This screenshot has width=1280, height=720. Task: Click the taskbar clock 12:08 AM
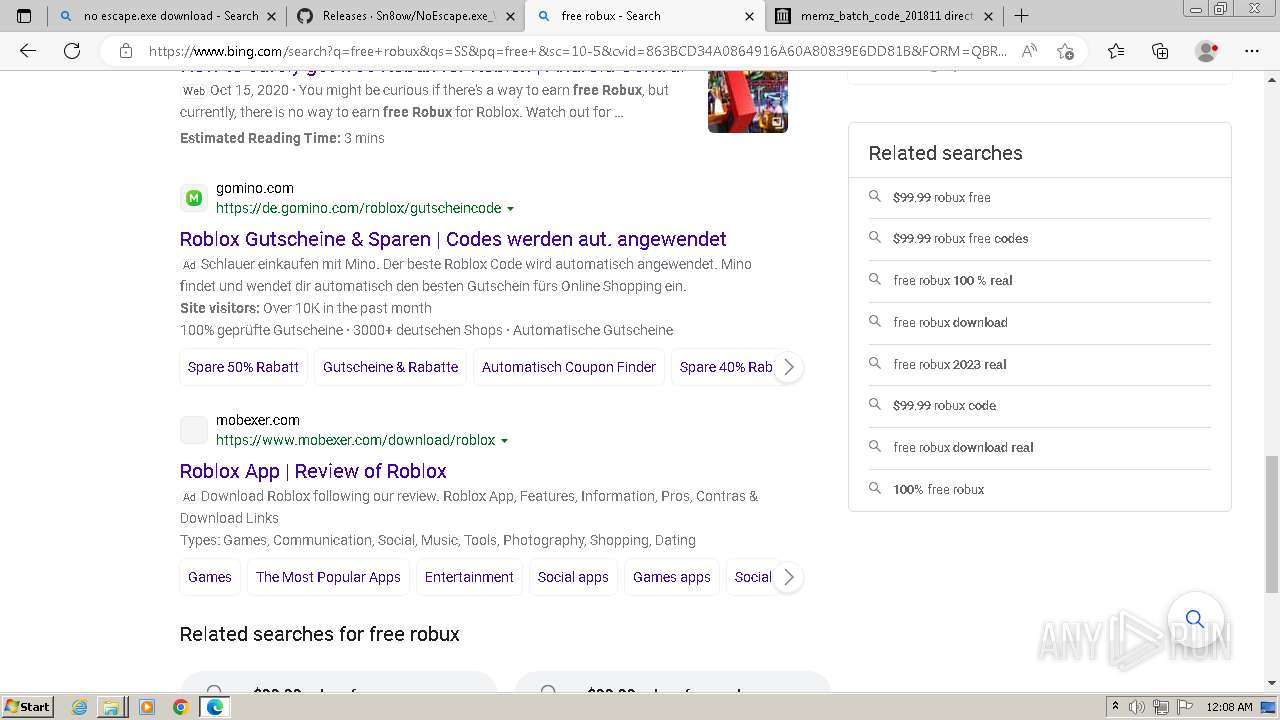[x=1229, y=707]
